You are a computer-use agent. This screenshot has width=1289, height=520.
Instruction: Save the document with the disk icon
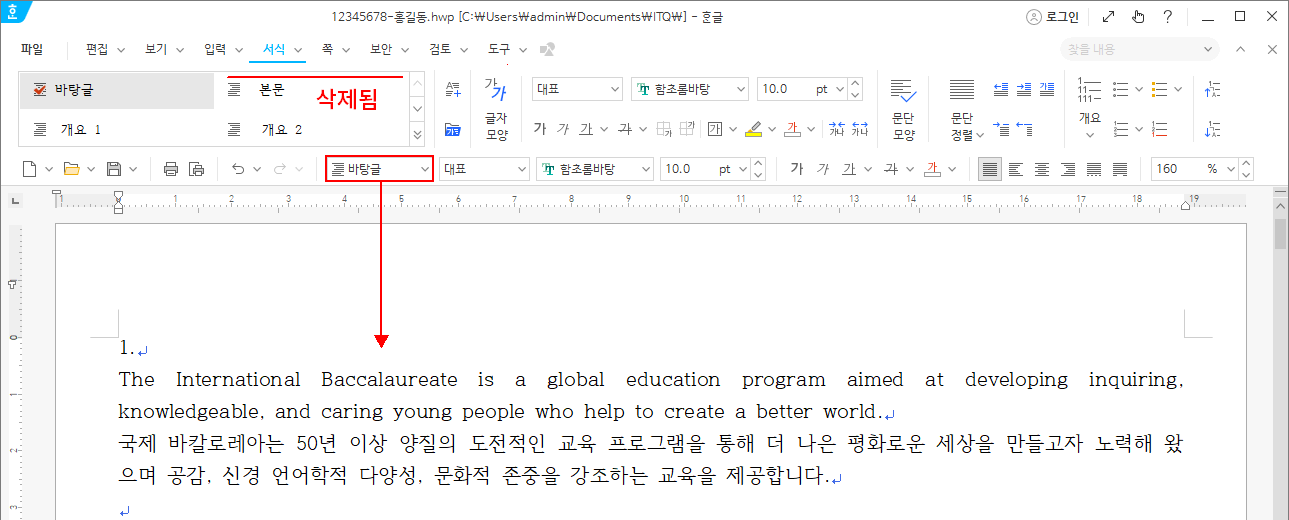click(113, 169)
